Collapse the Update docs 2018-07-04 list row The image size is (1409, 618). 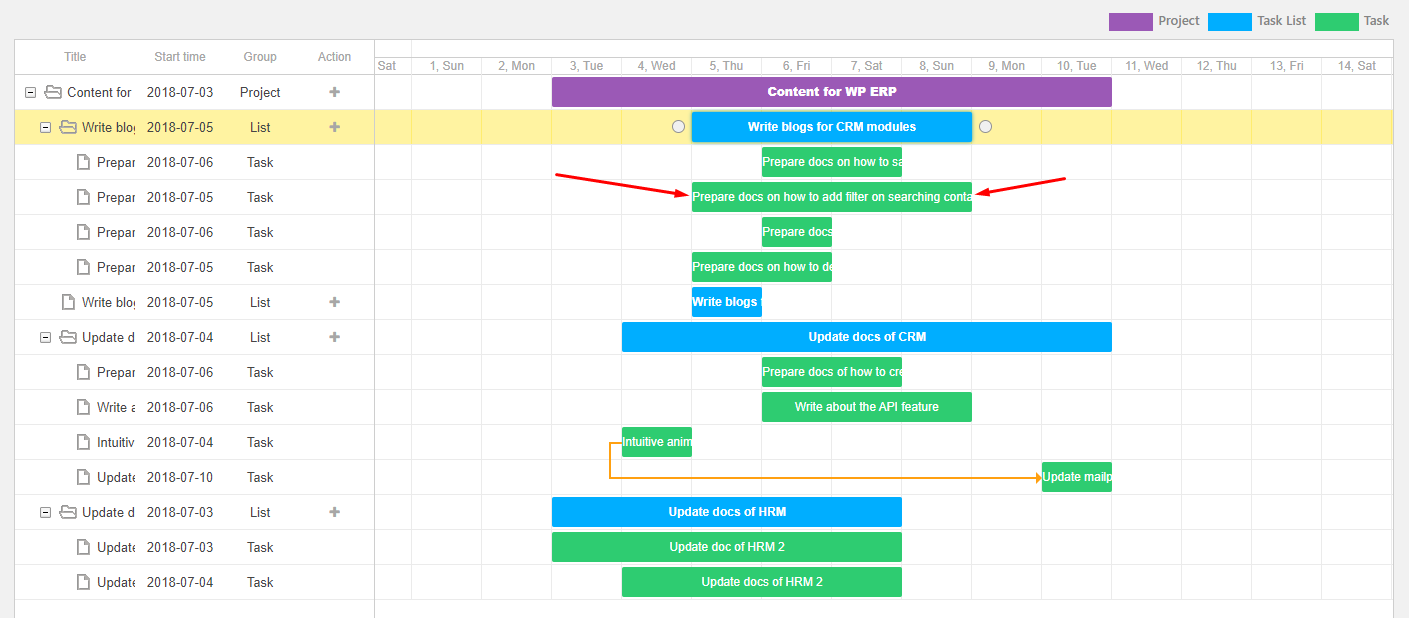[x=45, y=337]
